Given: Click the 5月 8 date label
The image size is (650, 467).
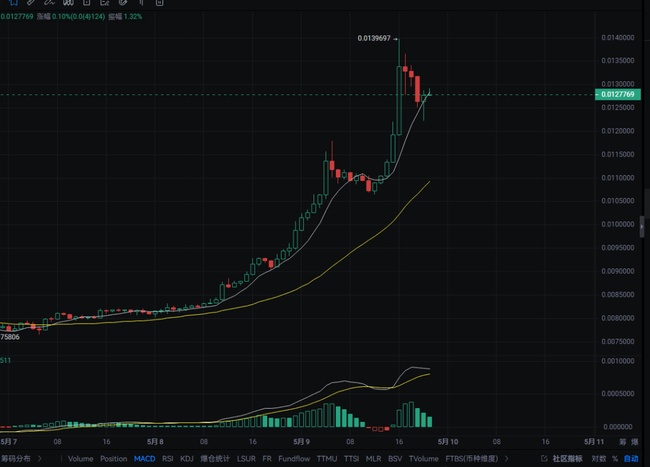Looking at the screenshot, I should 155,442.
